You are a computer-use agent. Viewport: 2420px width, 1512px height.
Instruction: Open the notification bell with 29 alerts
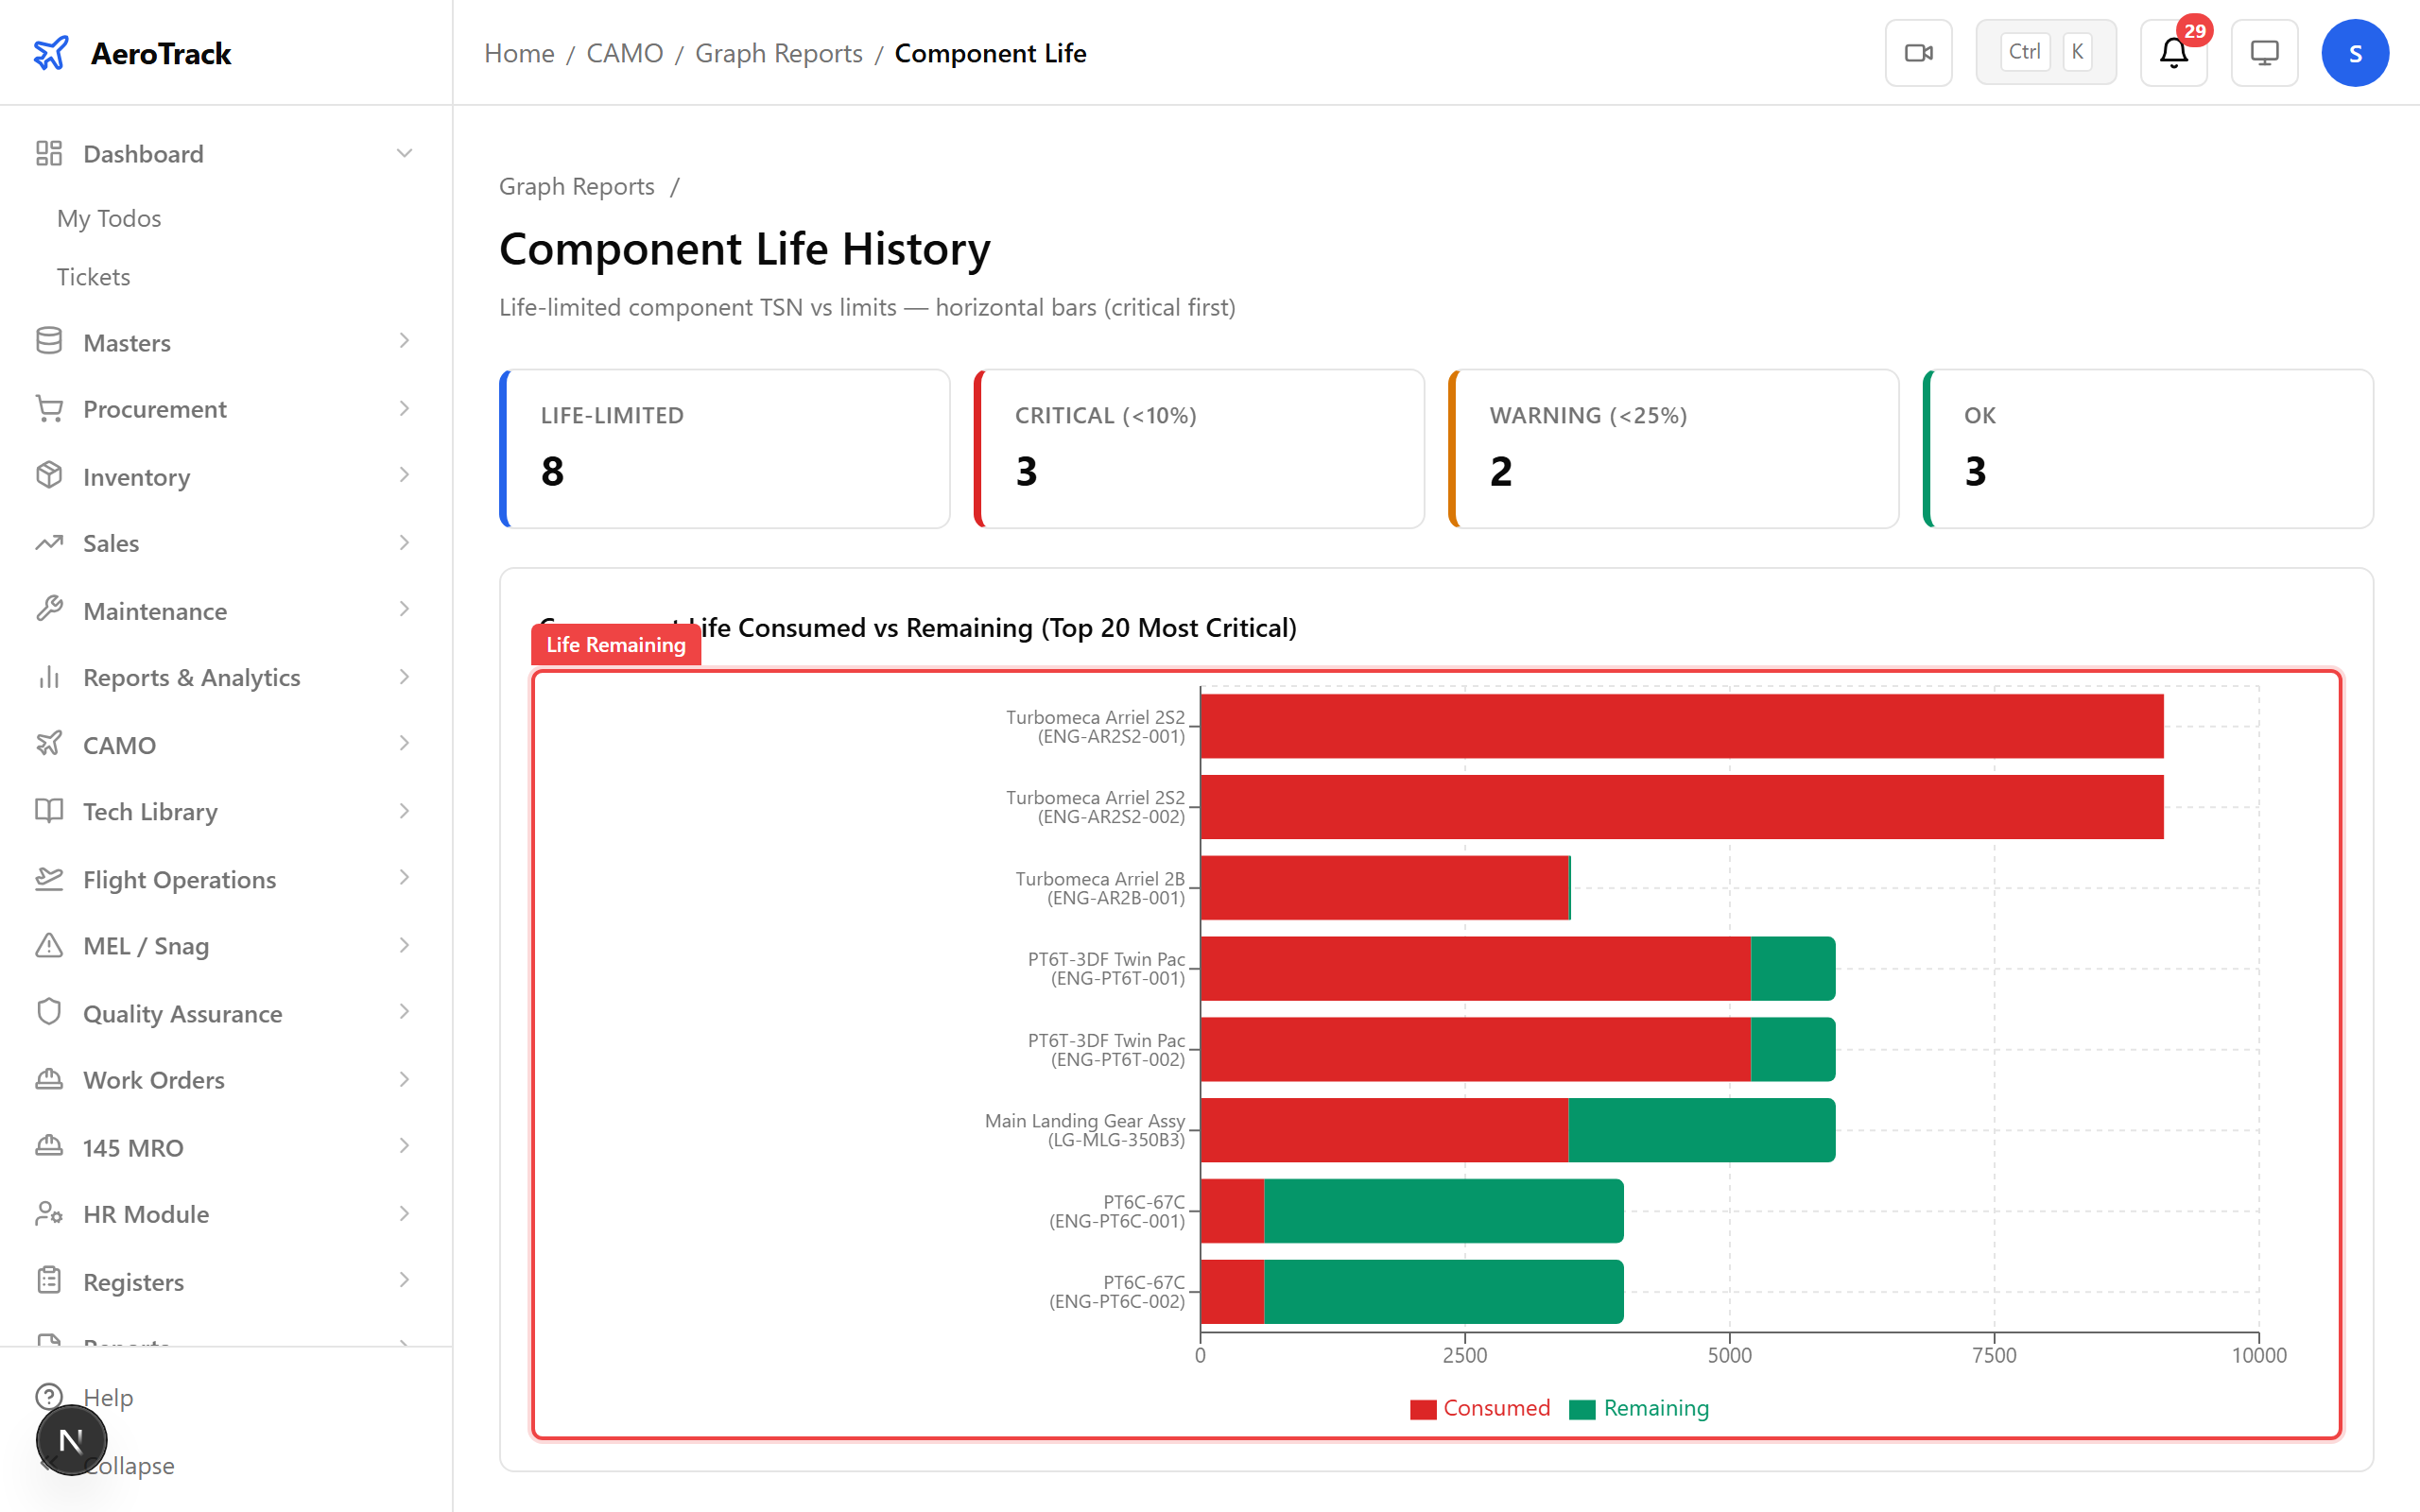tap(2172, 52)
